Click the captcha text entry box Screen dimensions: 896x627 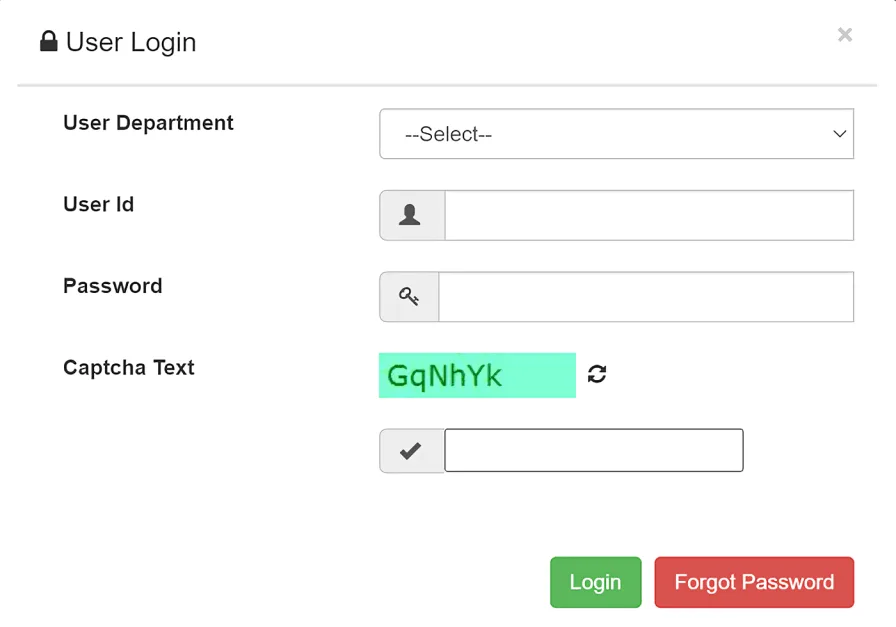coord(592,450)
